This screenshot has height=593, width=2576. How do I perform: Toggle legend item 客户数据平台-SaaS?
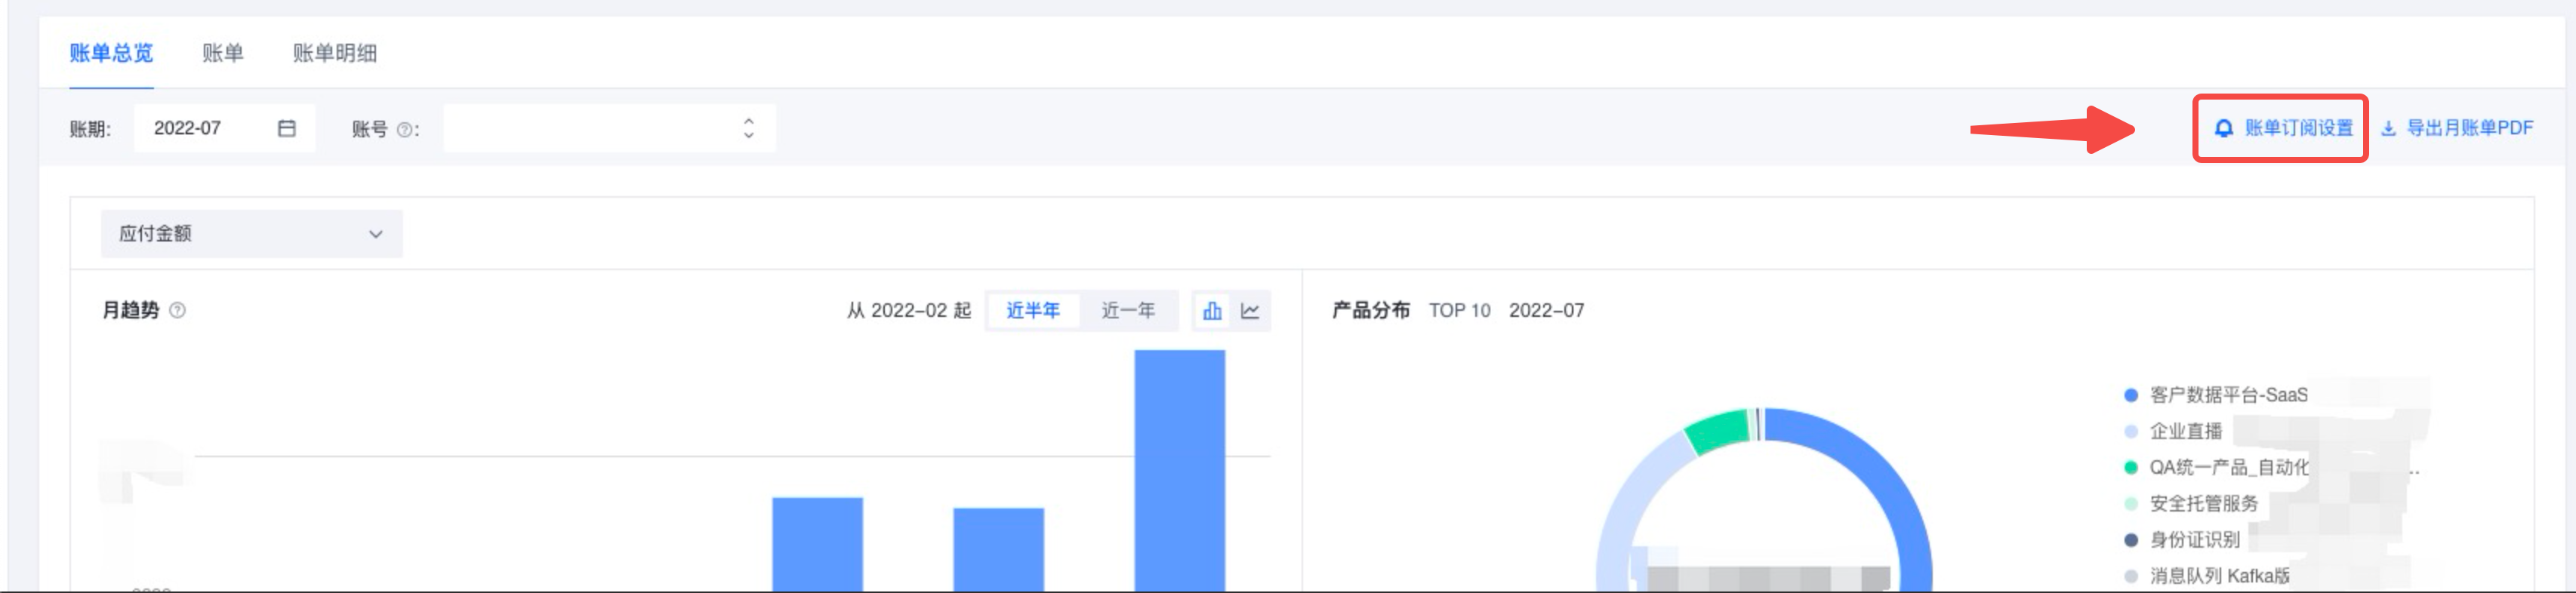click(2216, 395)
